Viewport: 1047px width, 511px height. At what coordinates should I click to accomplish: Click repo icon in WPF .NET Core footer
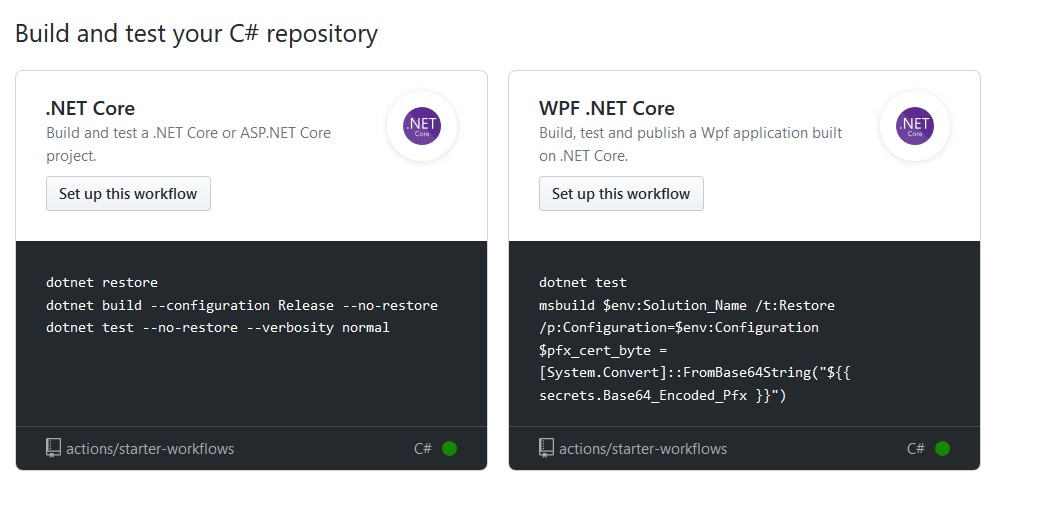546,448
